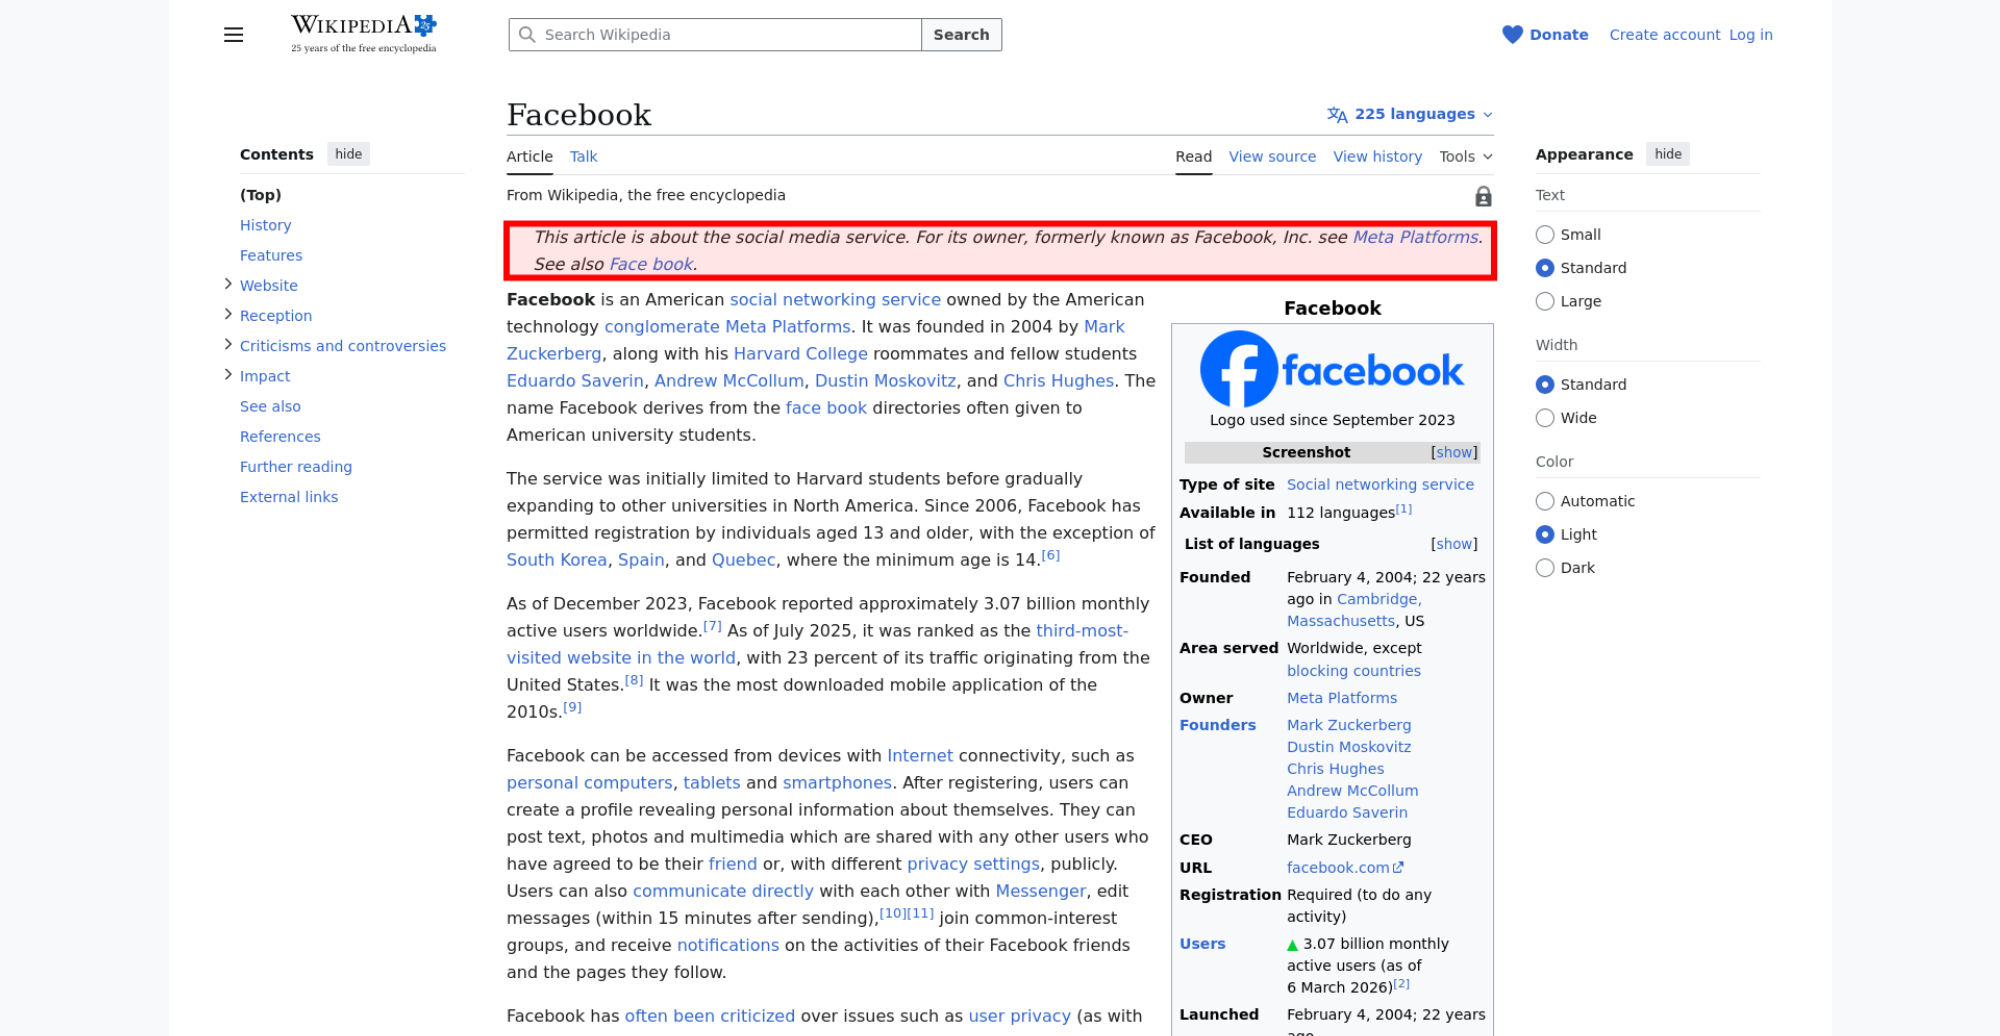The height and width of the screenshot is (1036, 2000).
Task: Open the View history tab
Action: pyautogui.click(x=1376, y=157)
